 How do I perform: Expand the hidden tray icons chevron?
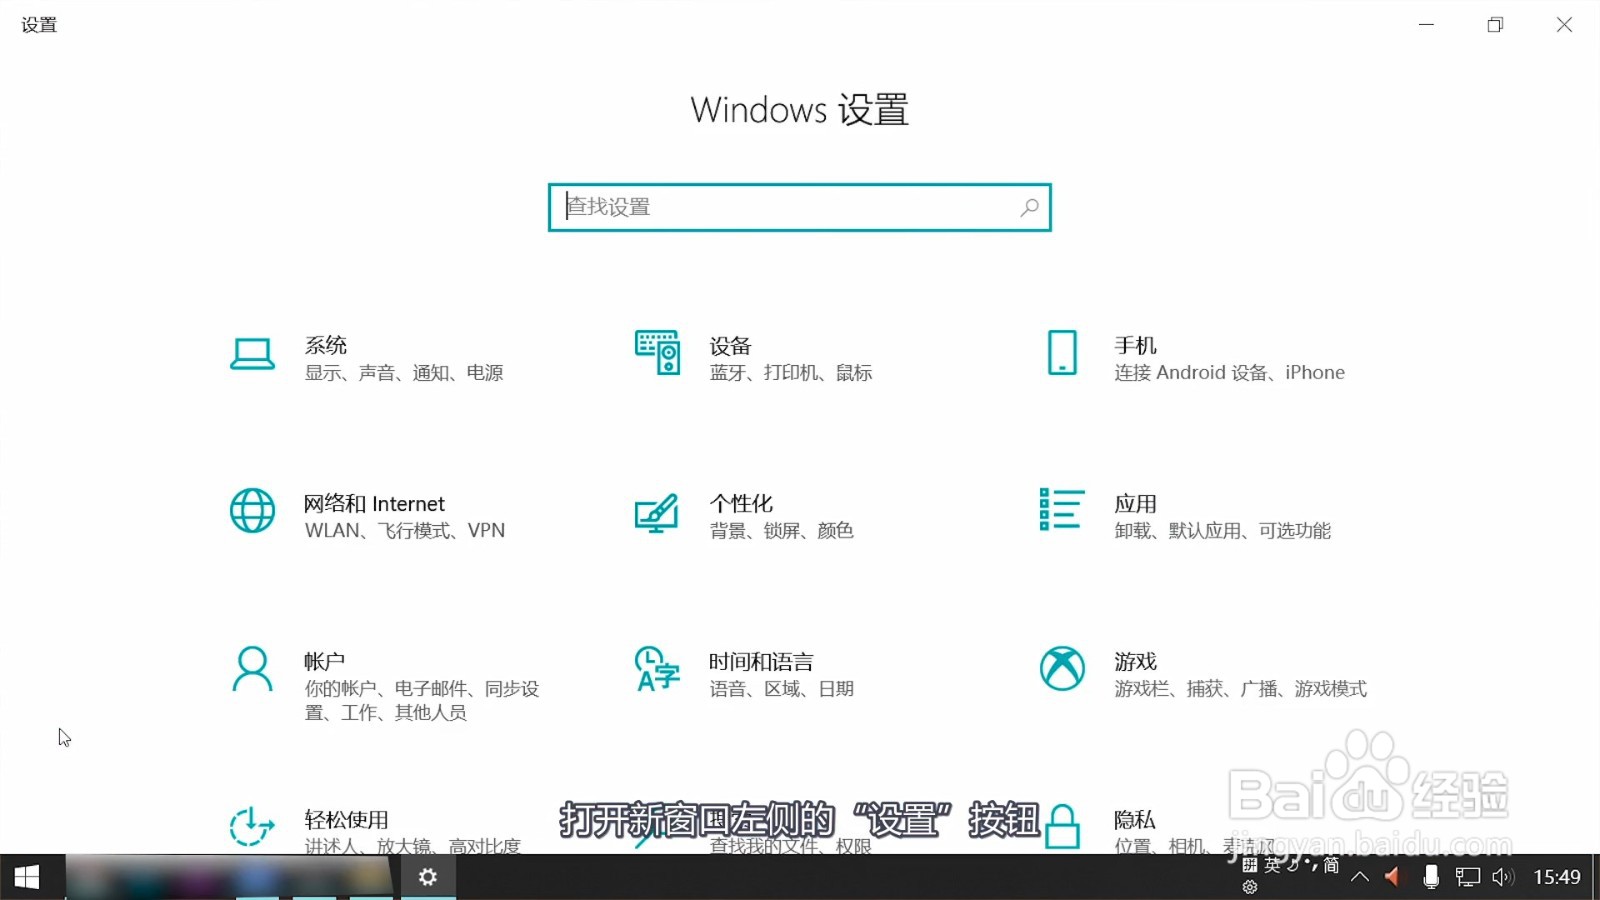[1360, 877]
